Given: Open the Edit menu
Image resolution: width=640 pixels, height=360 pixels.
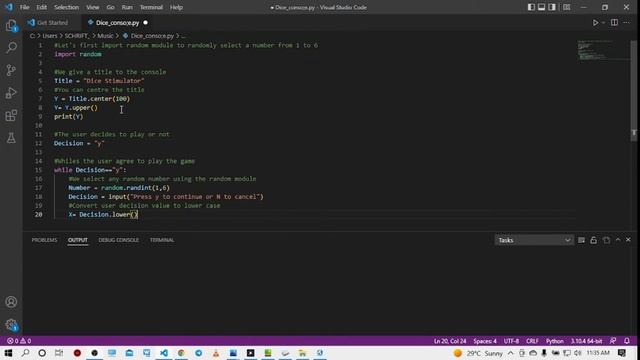Looking at the screenshot, I should click(41, 7).
